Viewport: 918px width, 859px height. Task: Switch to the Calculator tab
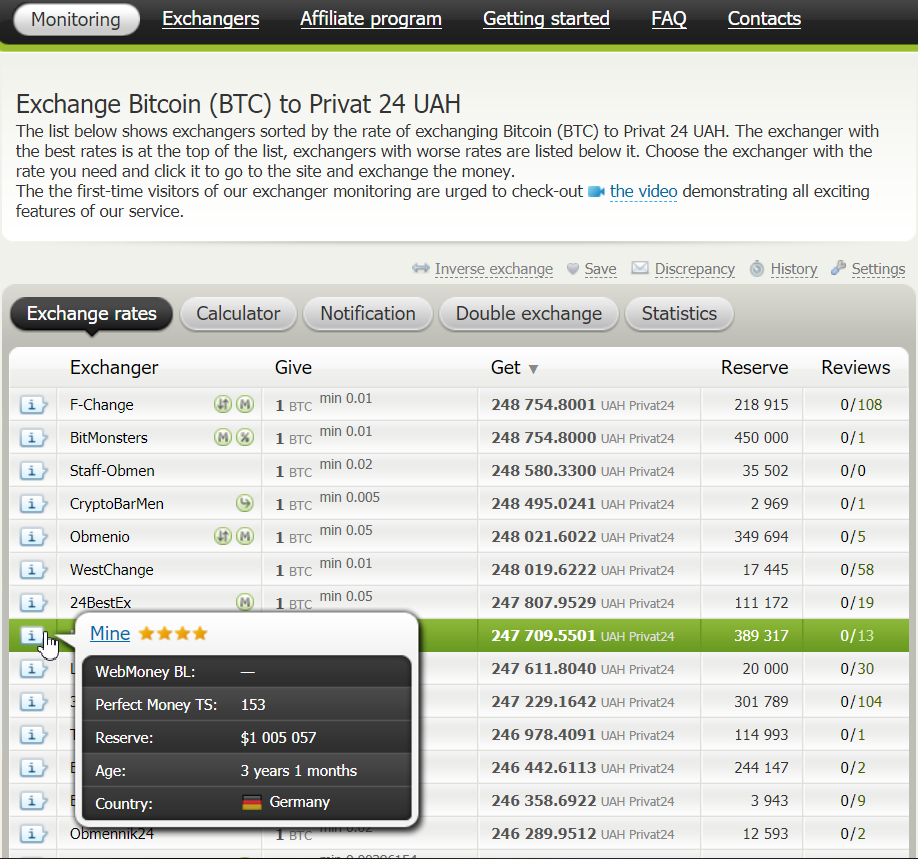(x=238, y=314)
